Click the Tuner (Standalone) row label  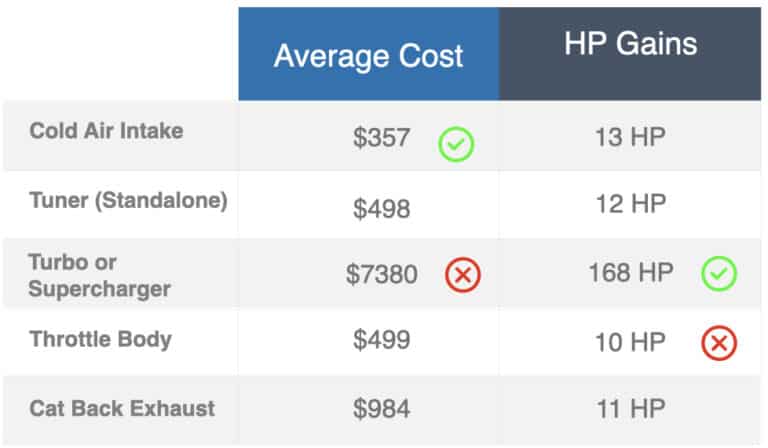tap(128, 200)
